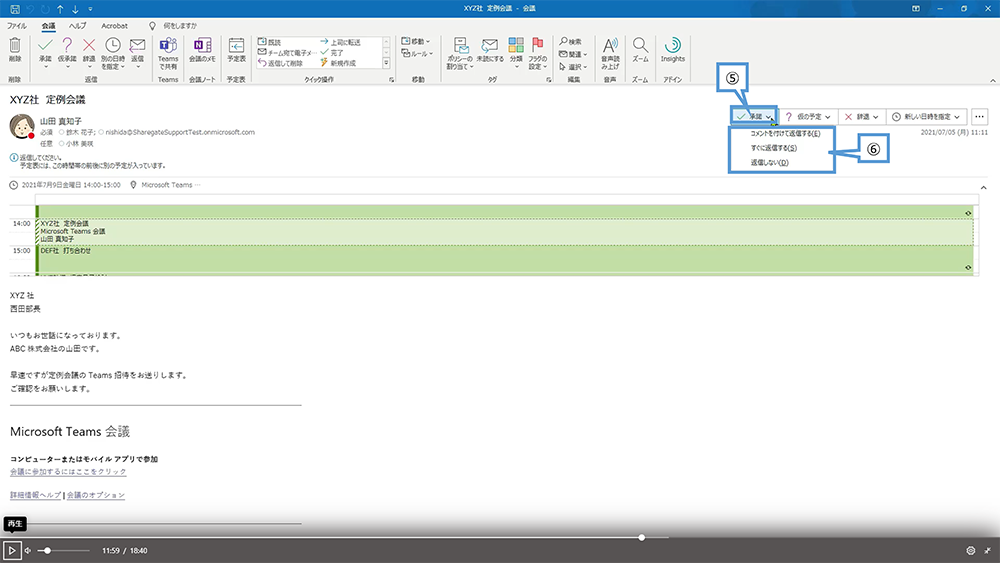
Task: Click Reply and Delete (返信して削除) quick step
Action: click(280, 63)
